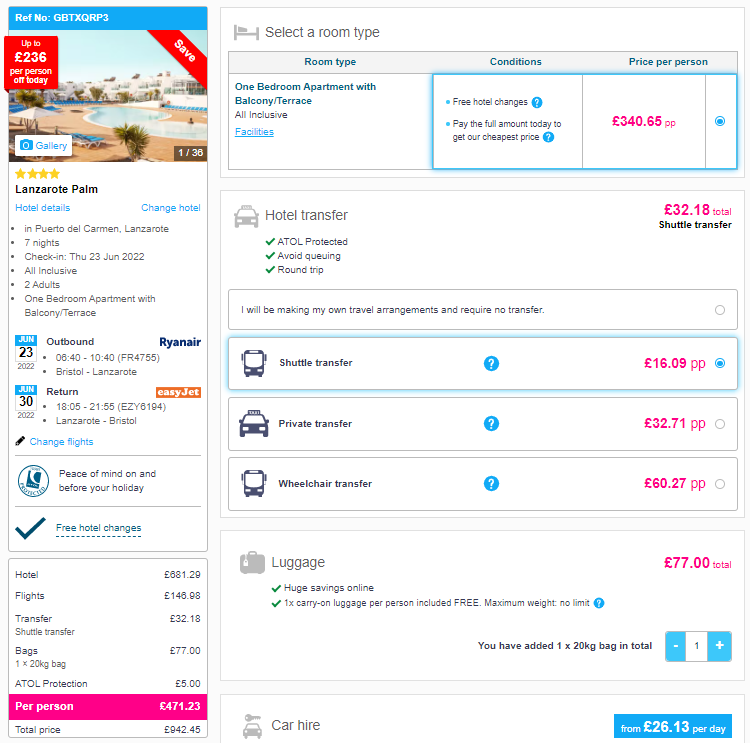750x743 pixels.
Task: Increase the 20kg bag count with plus
Action: [x=719, y=646]
